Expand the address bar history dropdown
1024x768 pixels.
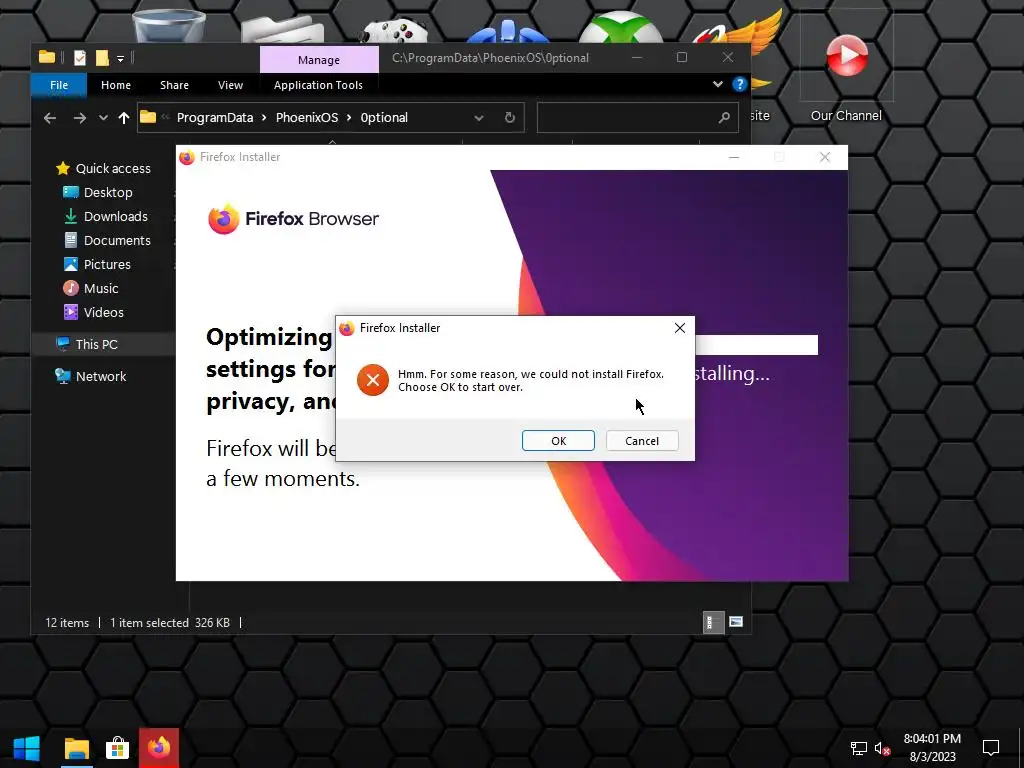pos(479,118)
